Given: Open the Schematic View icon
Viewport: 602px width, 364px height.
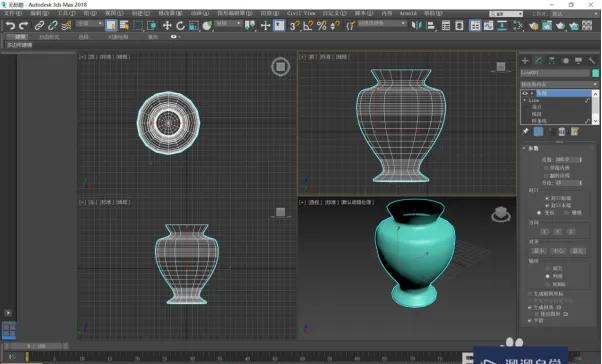Looking at the screenshot, I should pyautogui.click(x=502, y=26).
